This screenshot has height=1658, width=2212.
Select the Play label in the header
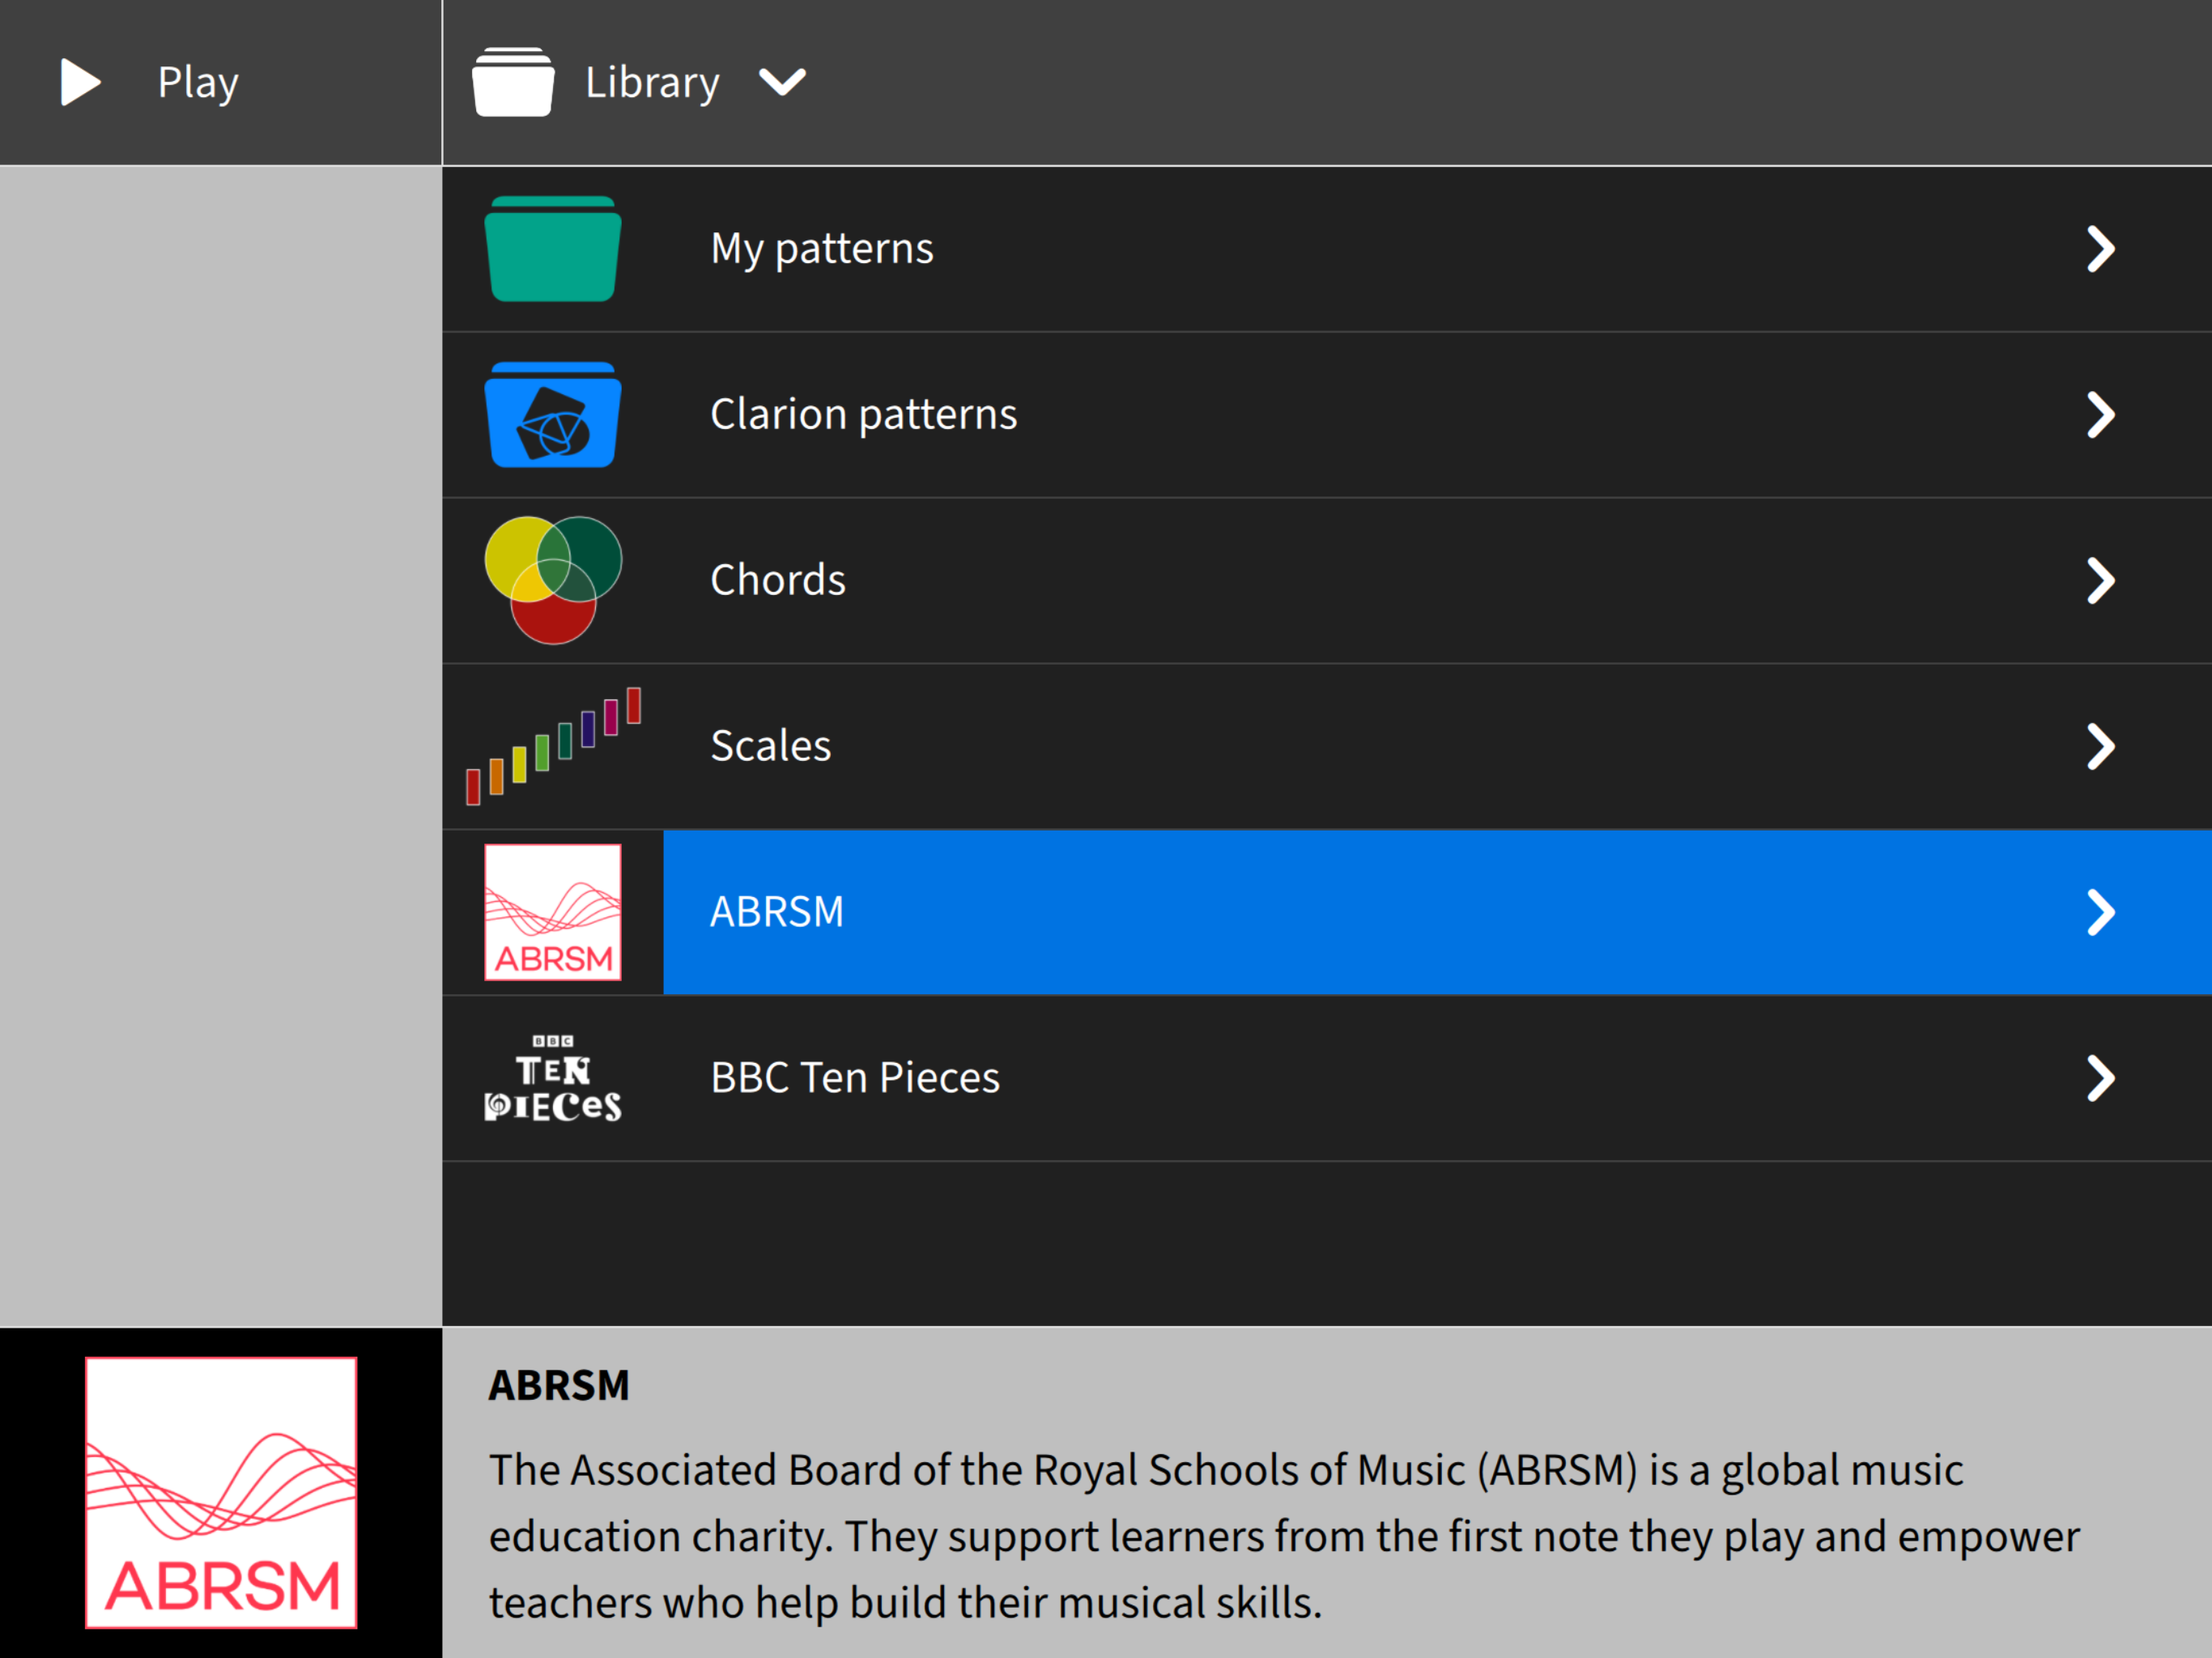pos(198,83)
